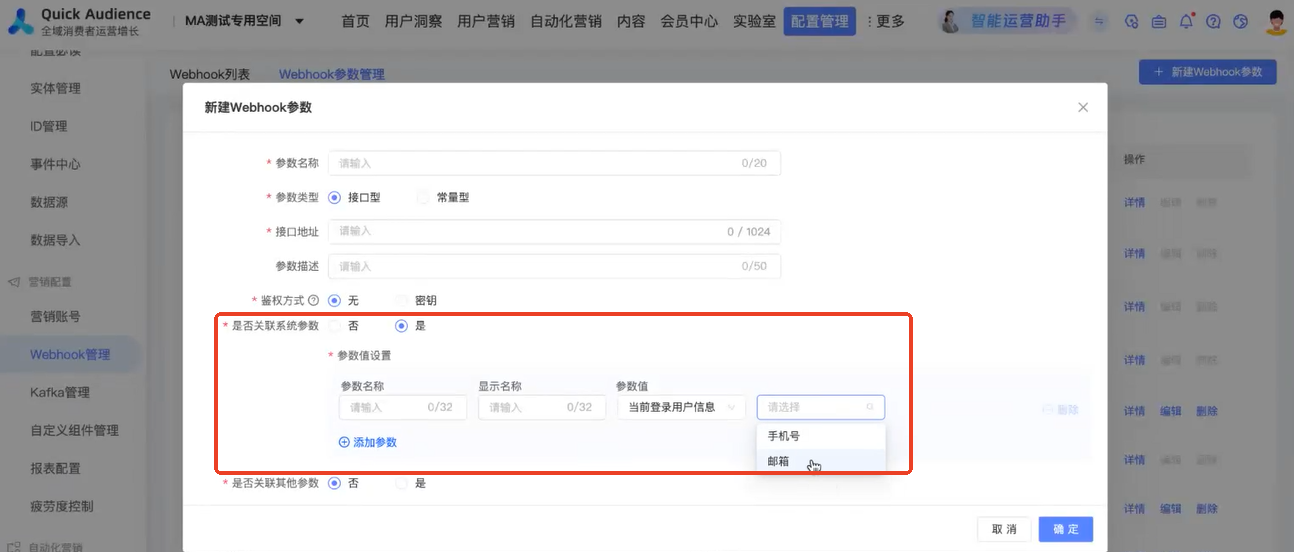Go to the 首页 menu
The height and width of the screenshot is (552, 1294).
click(355, 21)
